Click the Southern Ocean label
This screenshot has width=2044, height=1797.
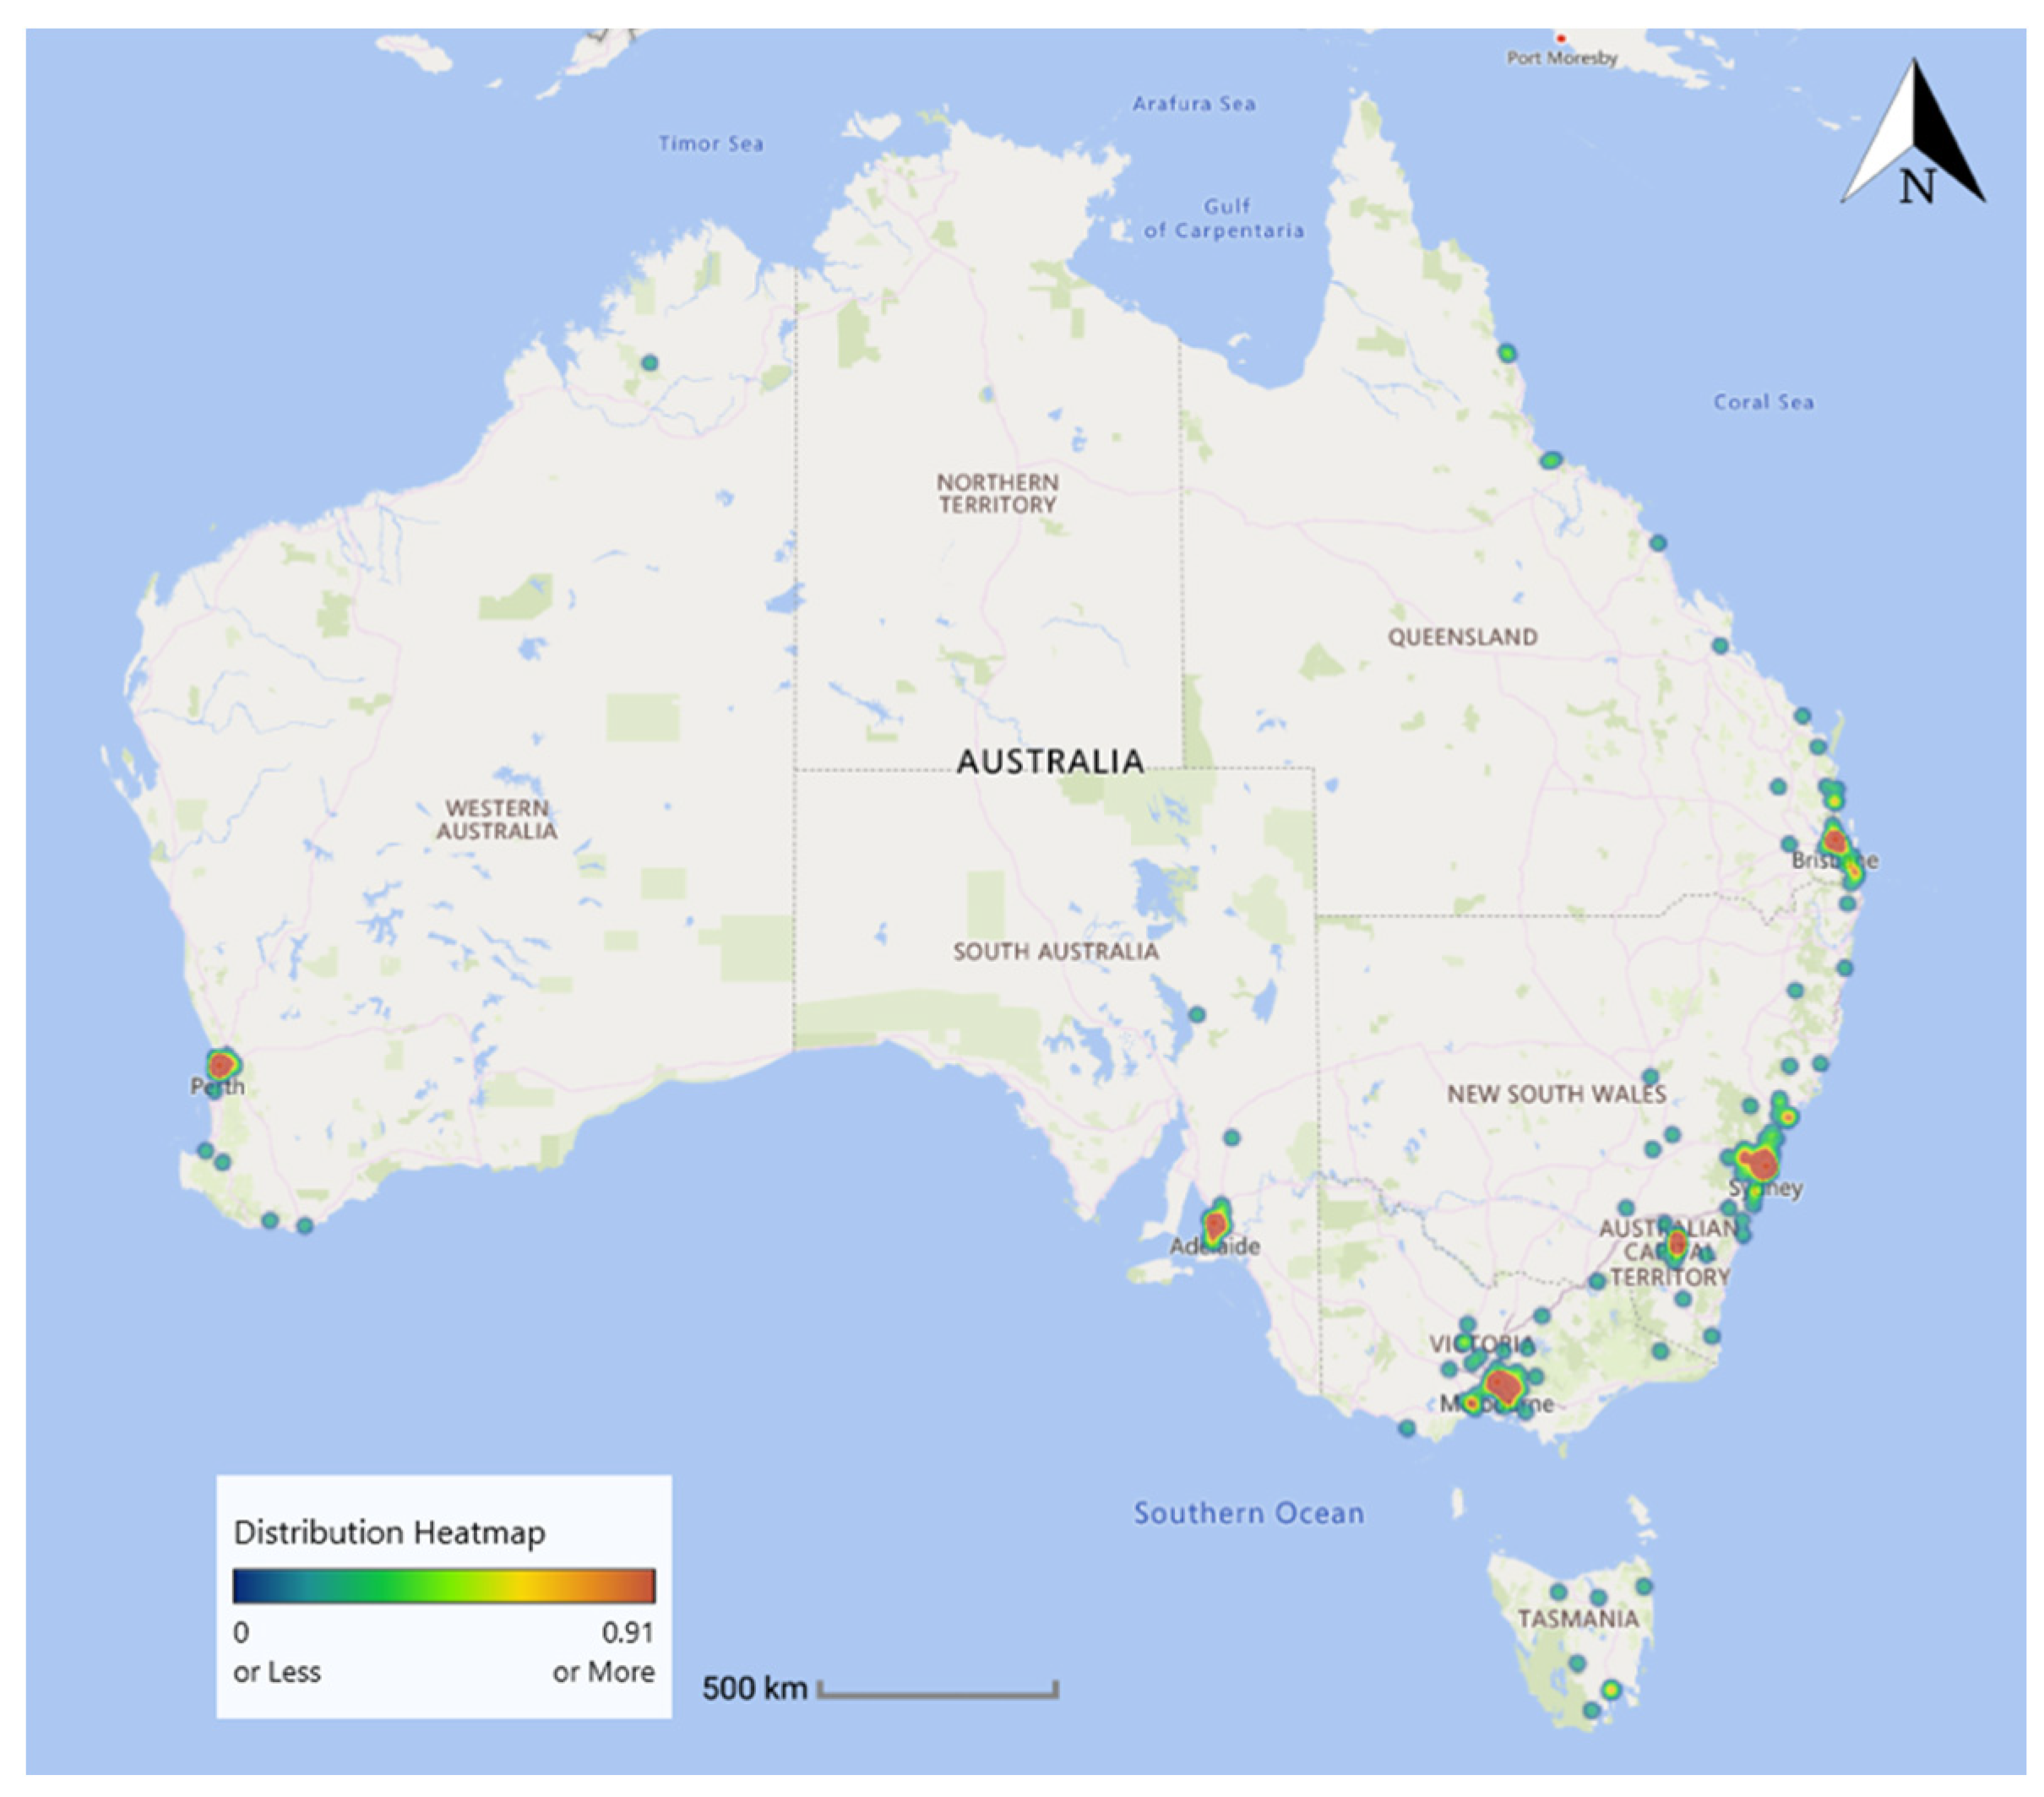click(1248, 1513)
